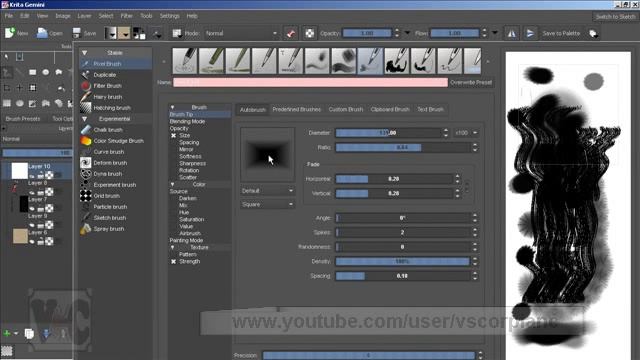
Task: Click the Overwrite Preset button
Action: [x=471, y=82]
